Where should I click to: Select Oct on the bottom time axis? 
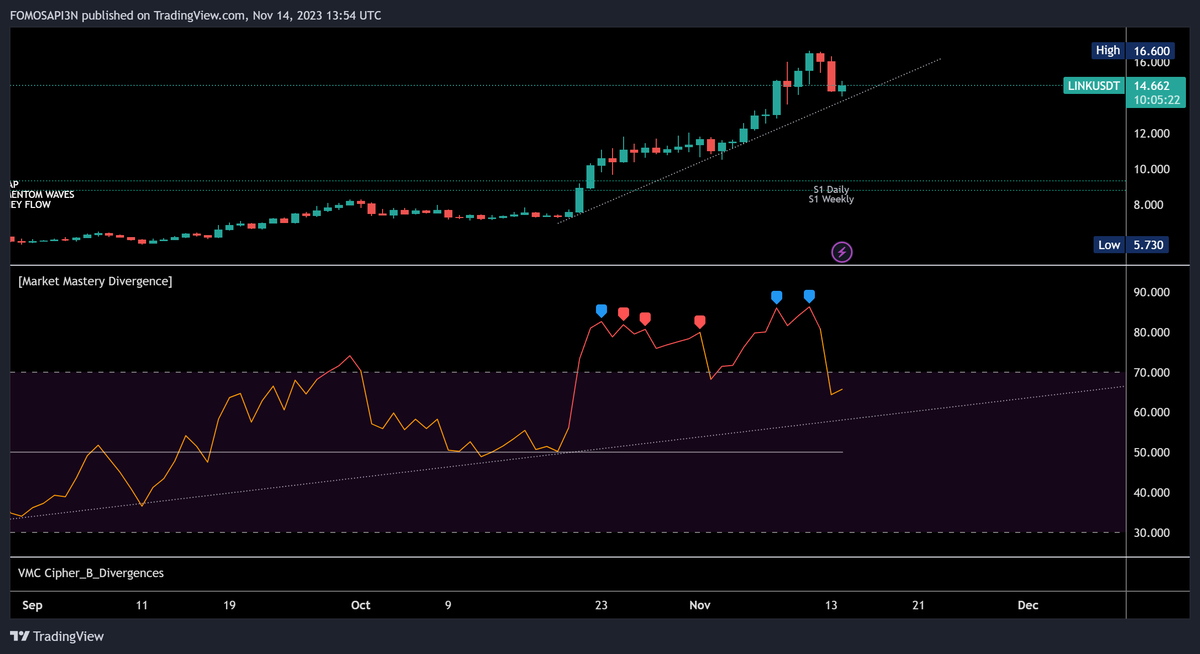tap(360, 605)
